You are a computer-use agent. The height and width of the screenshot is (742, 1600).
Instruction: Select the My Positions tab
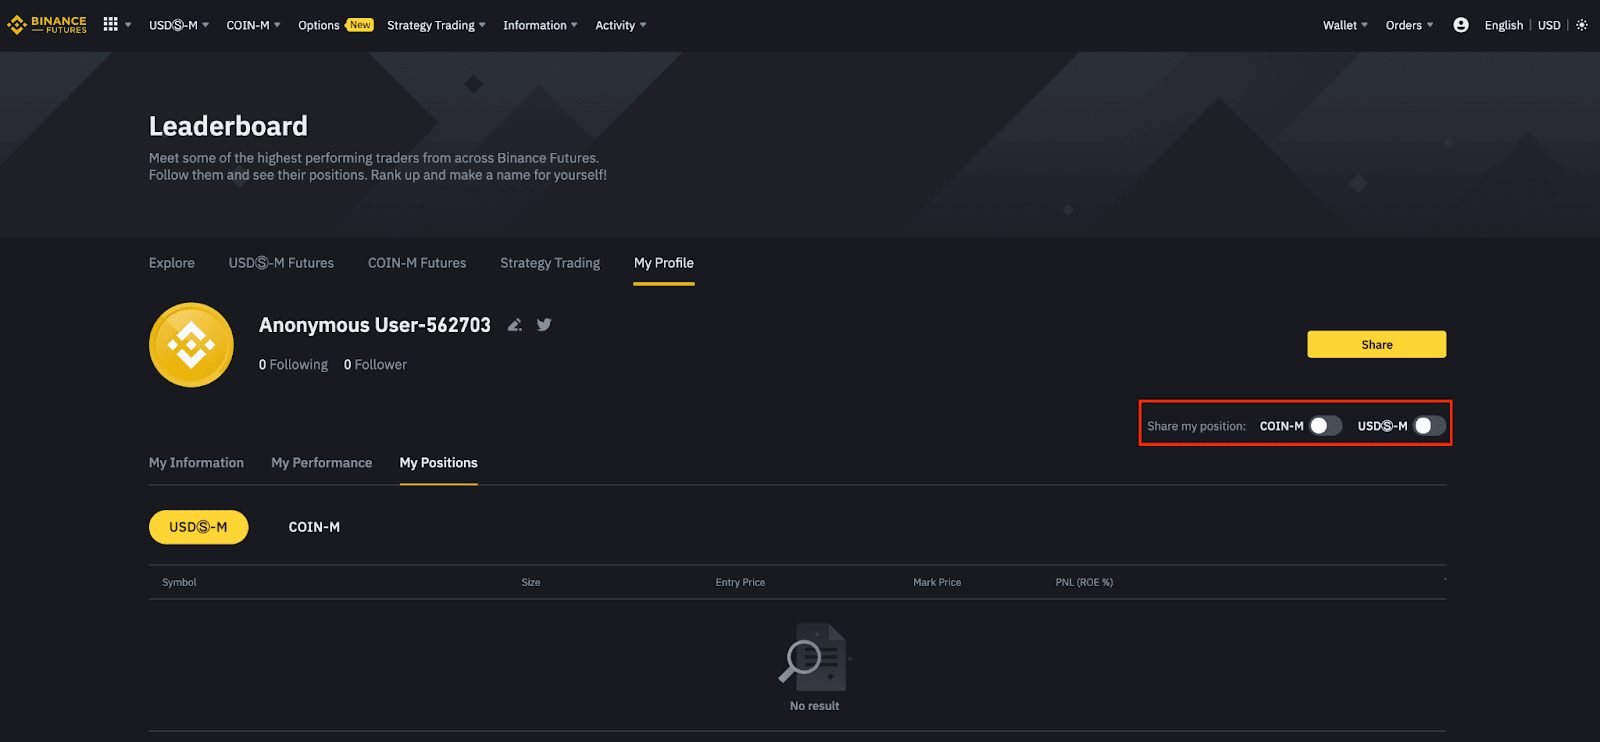click(438, 463)
